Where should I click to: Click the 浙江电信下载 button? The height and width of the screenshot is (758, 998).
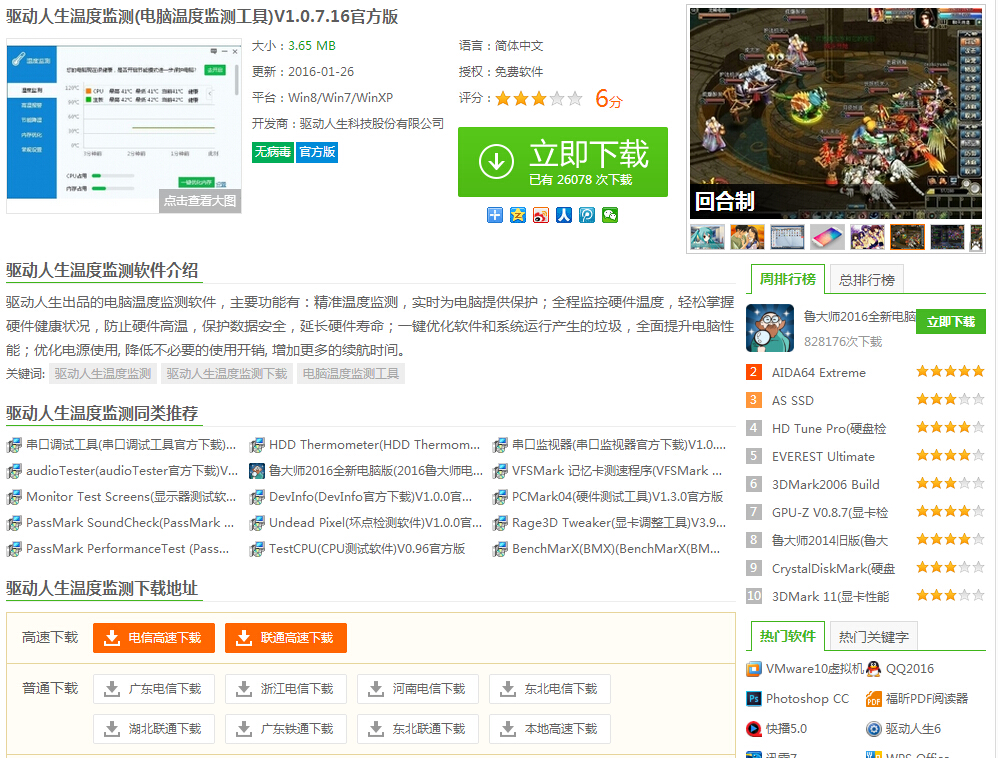coord(286,689)
